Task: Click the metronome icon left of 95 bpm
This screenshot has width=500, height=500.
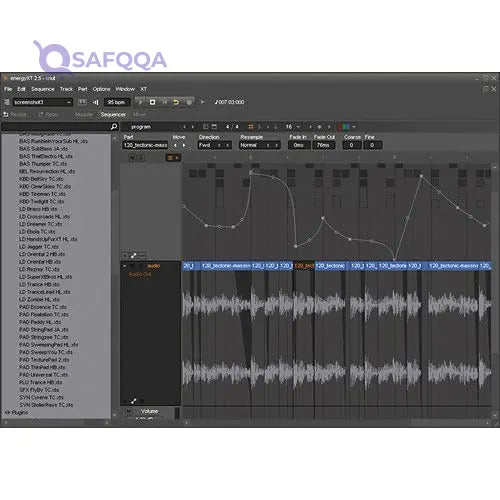Action: click(x=96, y=102)
